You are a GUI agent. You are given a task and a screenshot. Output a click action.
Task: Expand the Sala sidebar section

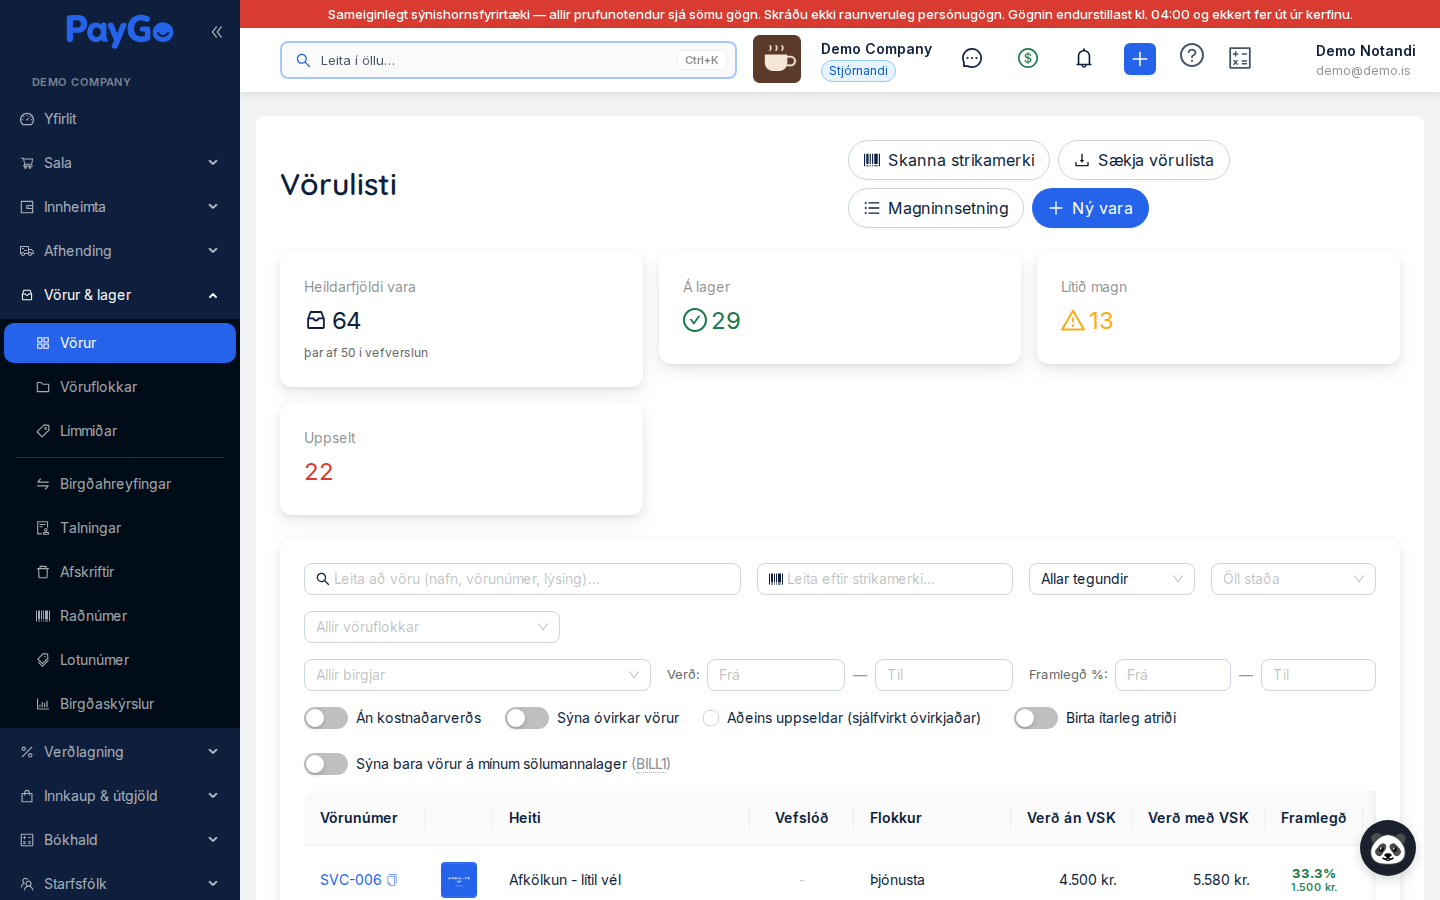pyautogui.click(x=120, y=163)
